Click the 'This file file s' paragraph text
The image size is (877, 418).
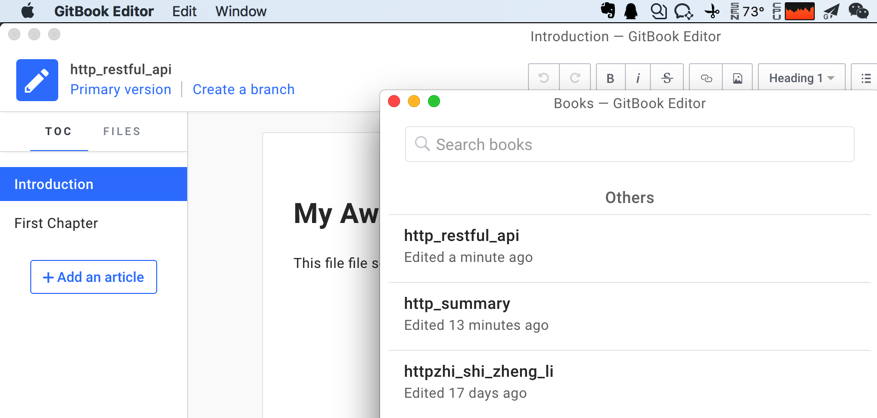[x=337, y=263]
